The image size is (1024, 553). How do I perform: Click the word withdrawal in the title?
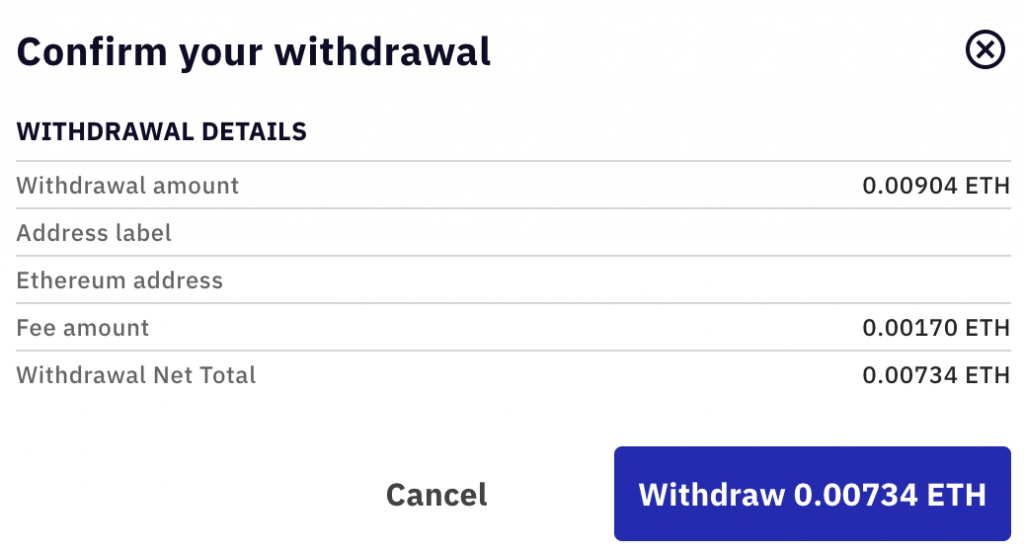382,52
